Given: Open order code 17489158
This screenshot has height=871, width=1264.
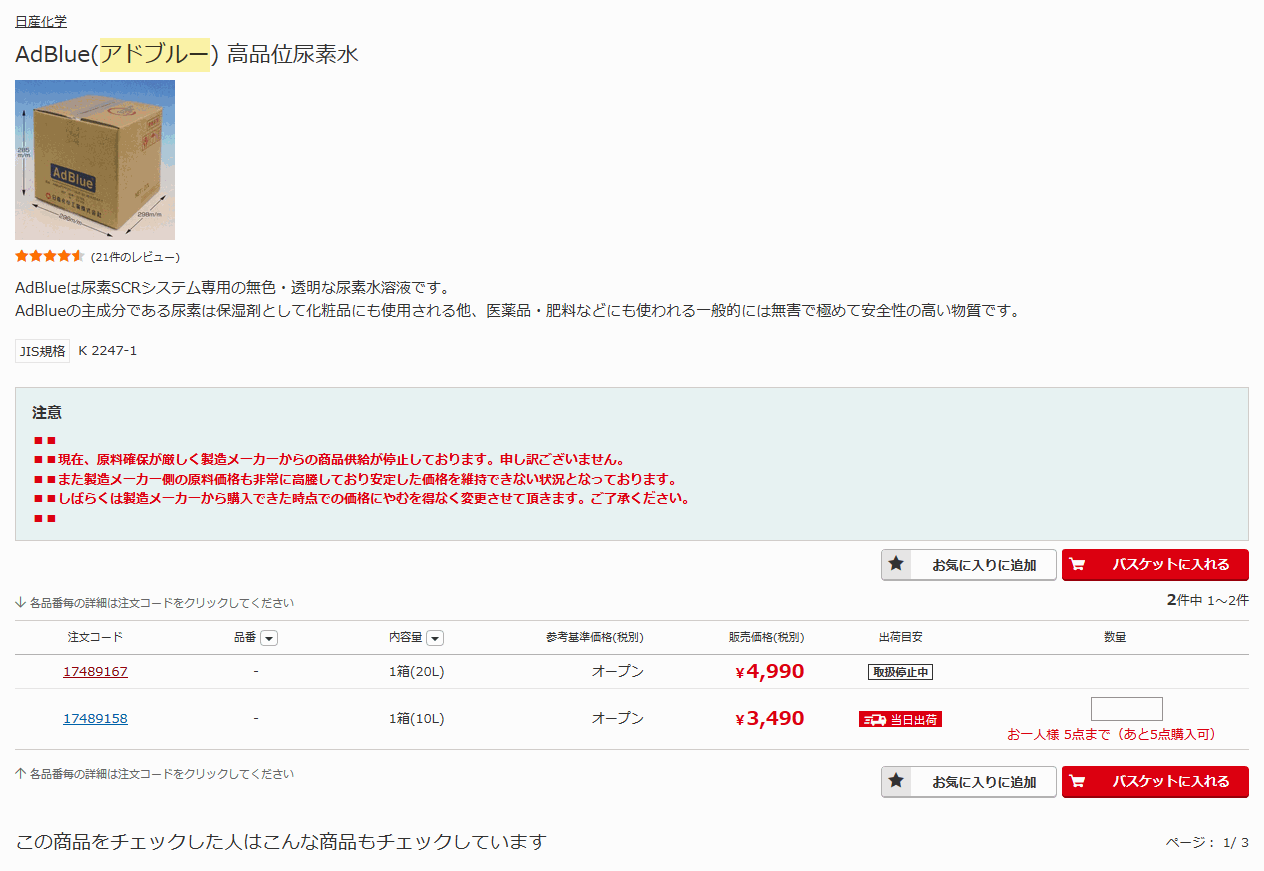Looking at the screenshot, I should (95, 719).
